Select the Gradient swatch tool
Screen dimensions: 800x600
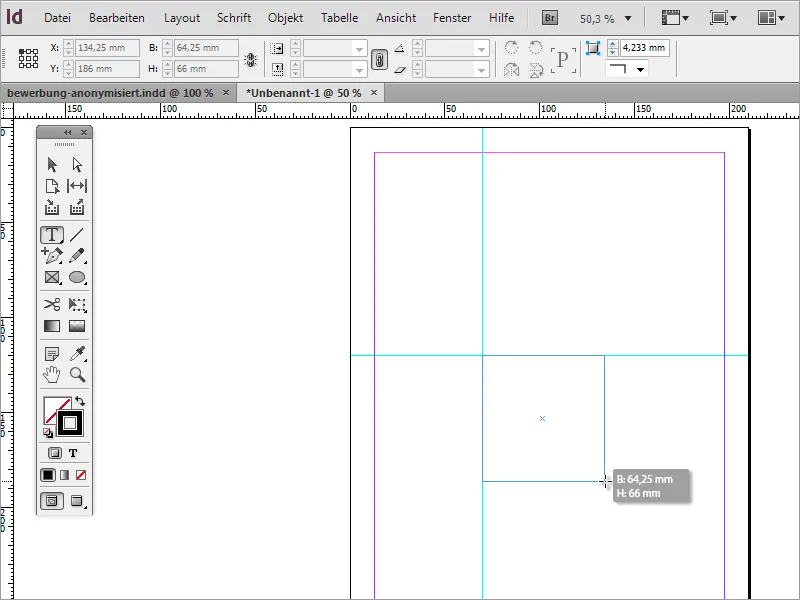coord(51,326)
